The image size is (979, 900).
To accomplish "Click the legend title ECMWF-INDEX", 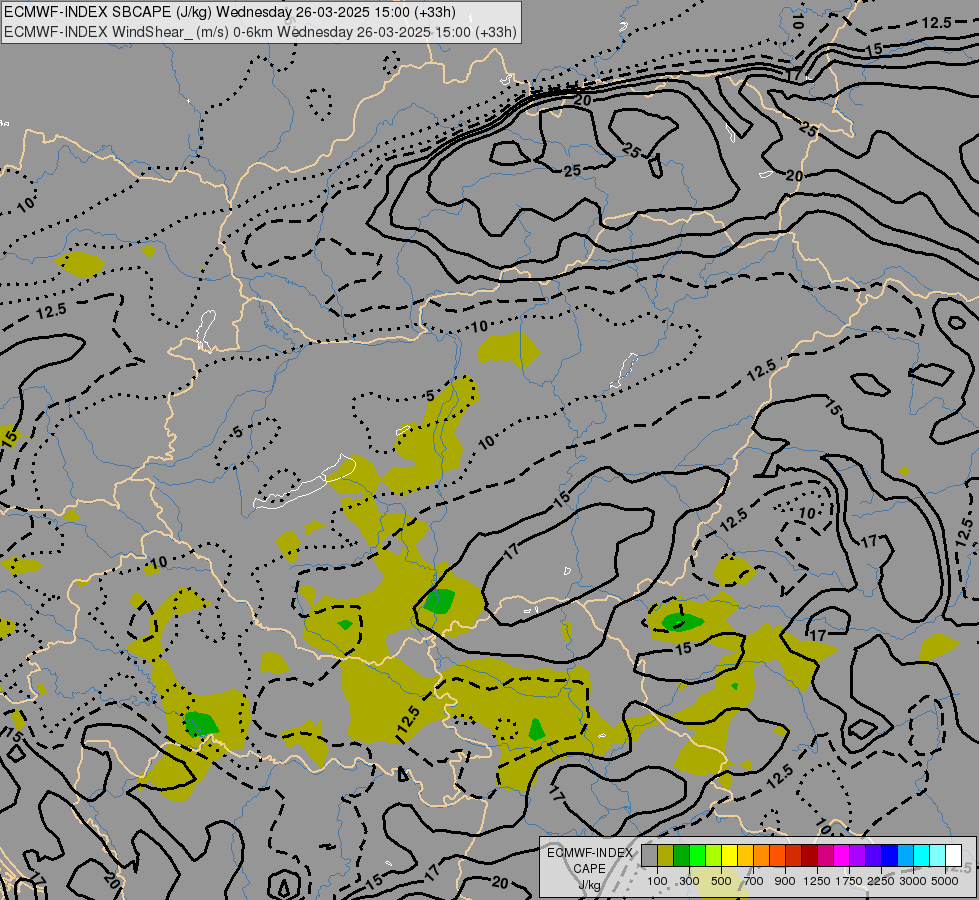I will click(590, 853).
